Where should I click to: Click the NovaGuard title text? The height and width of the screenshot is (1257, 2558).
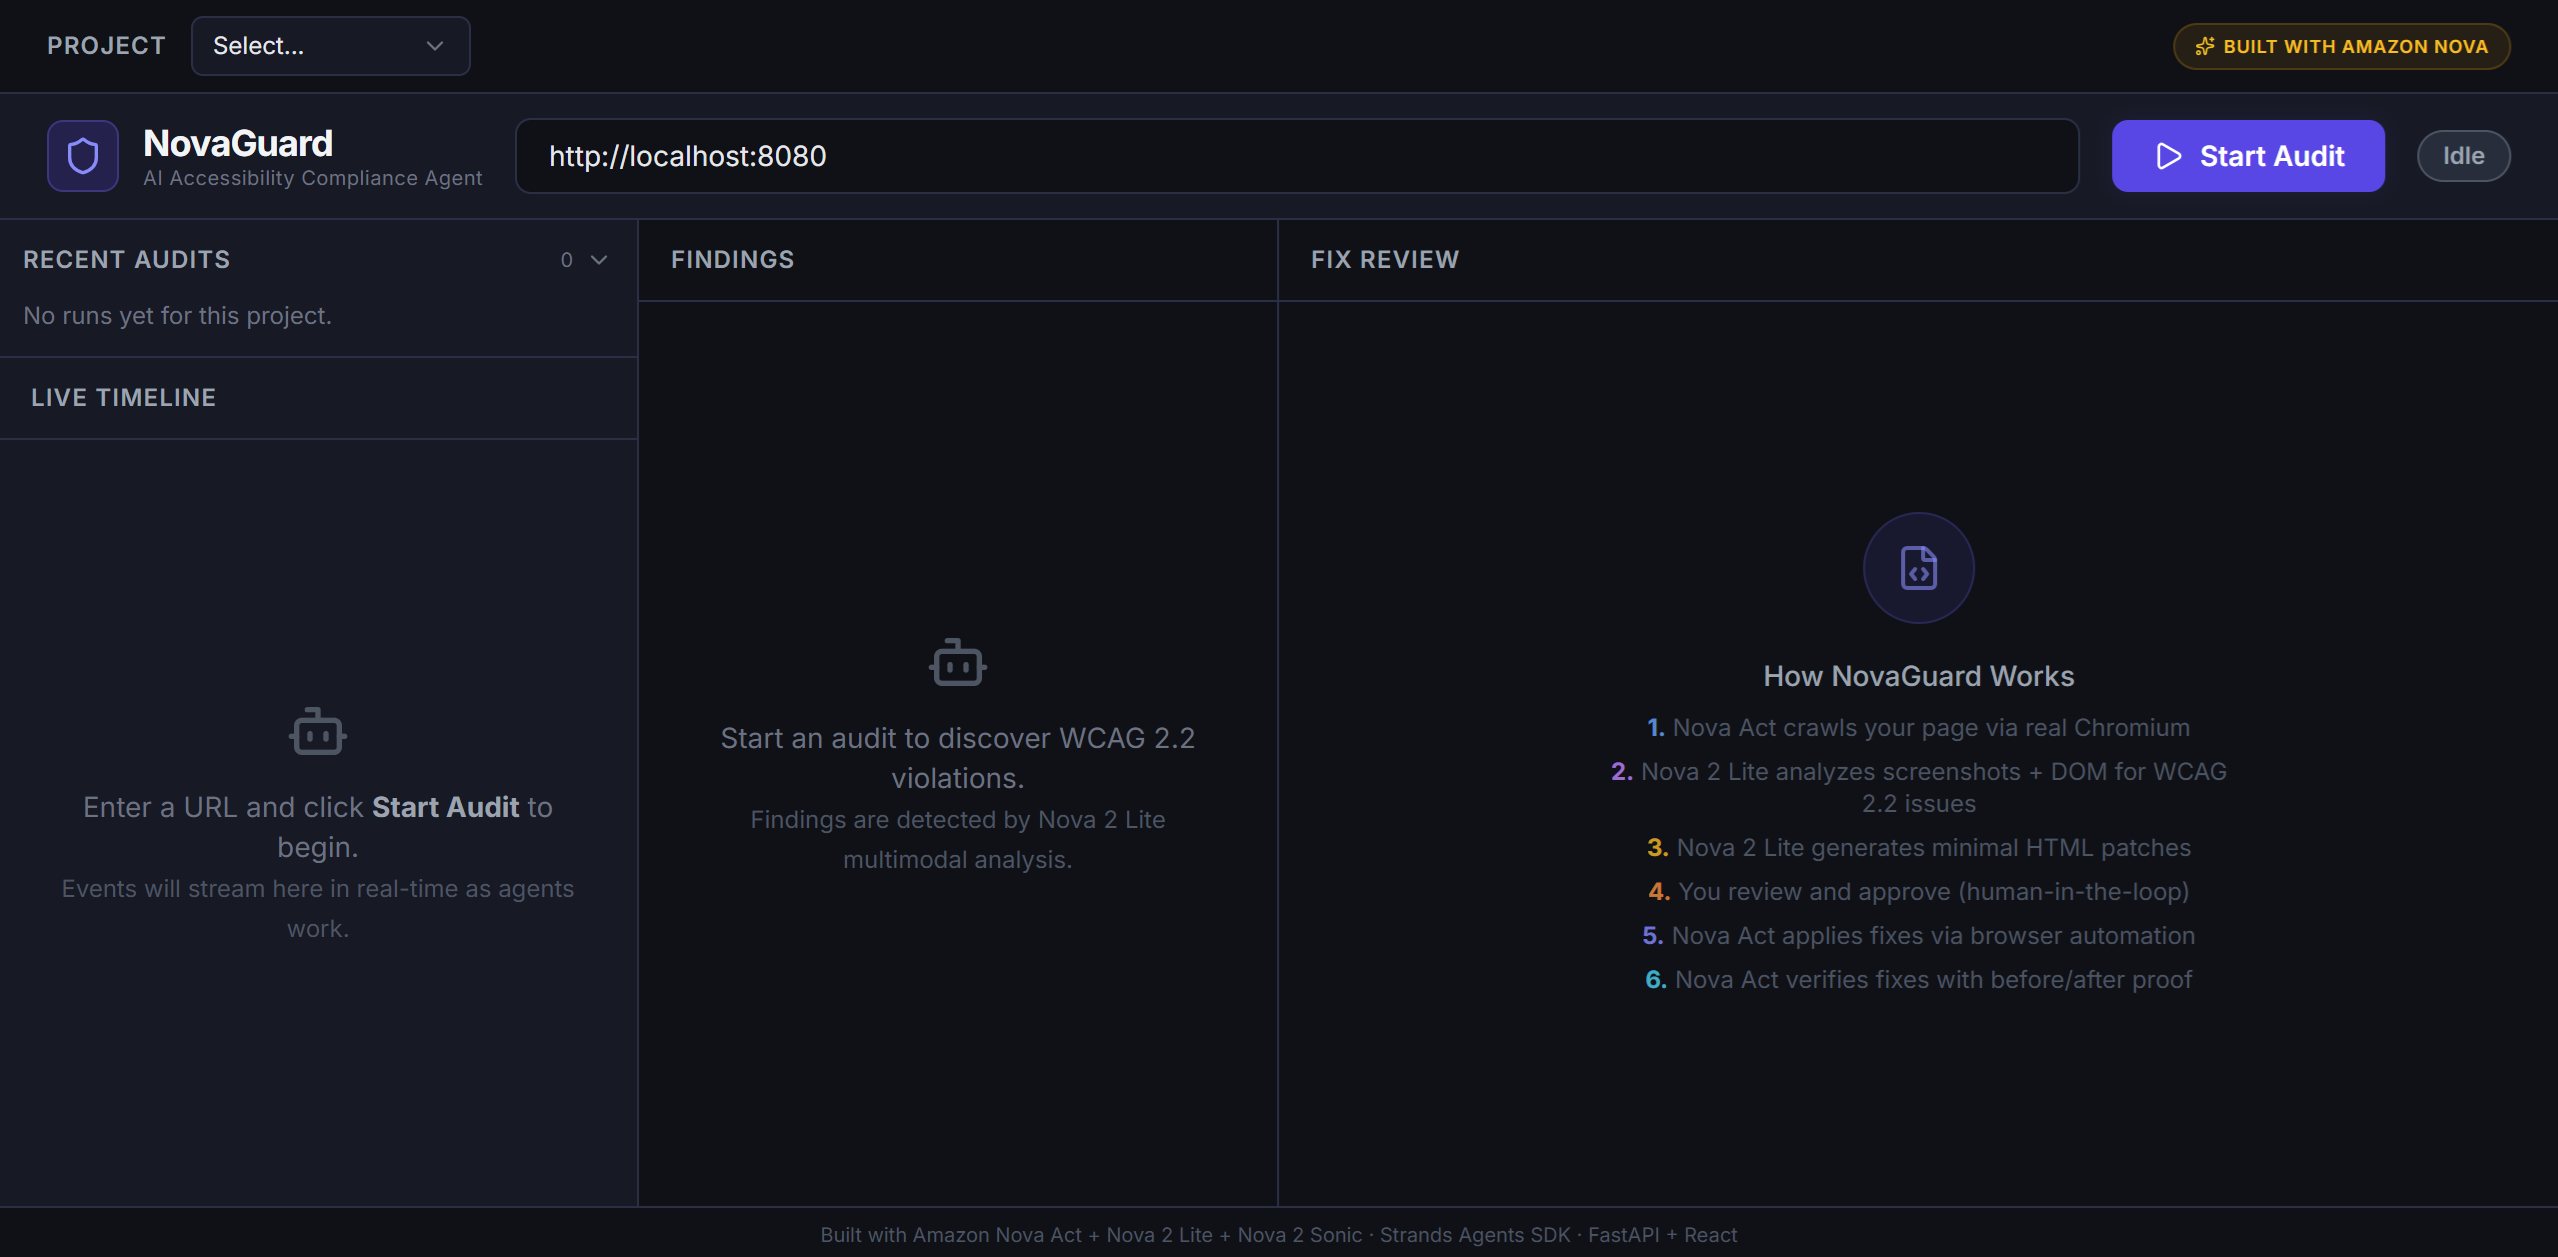pos(238,144)
